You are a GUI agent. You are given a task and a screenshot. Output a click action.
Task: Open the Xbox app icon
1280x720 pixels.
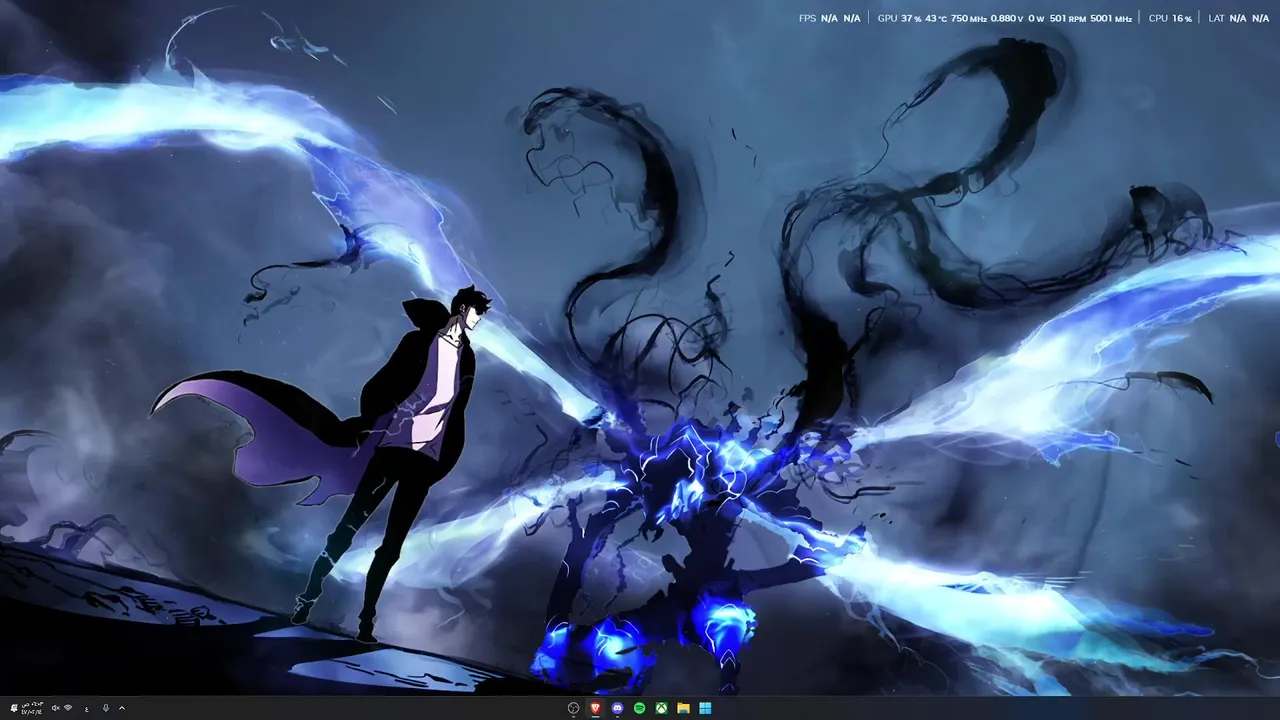[x=661, y=708]
